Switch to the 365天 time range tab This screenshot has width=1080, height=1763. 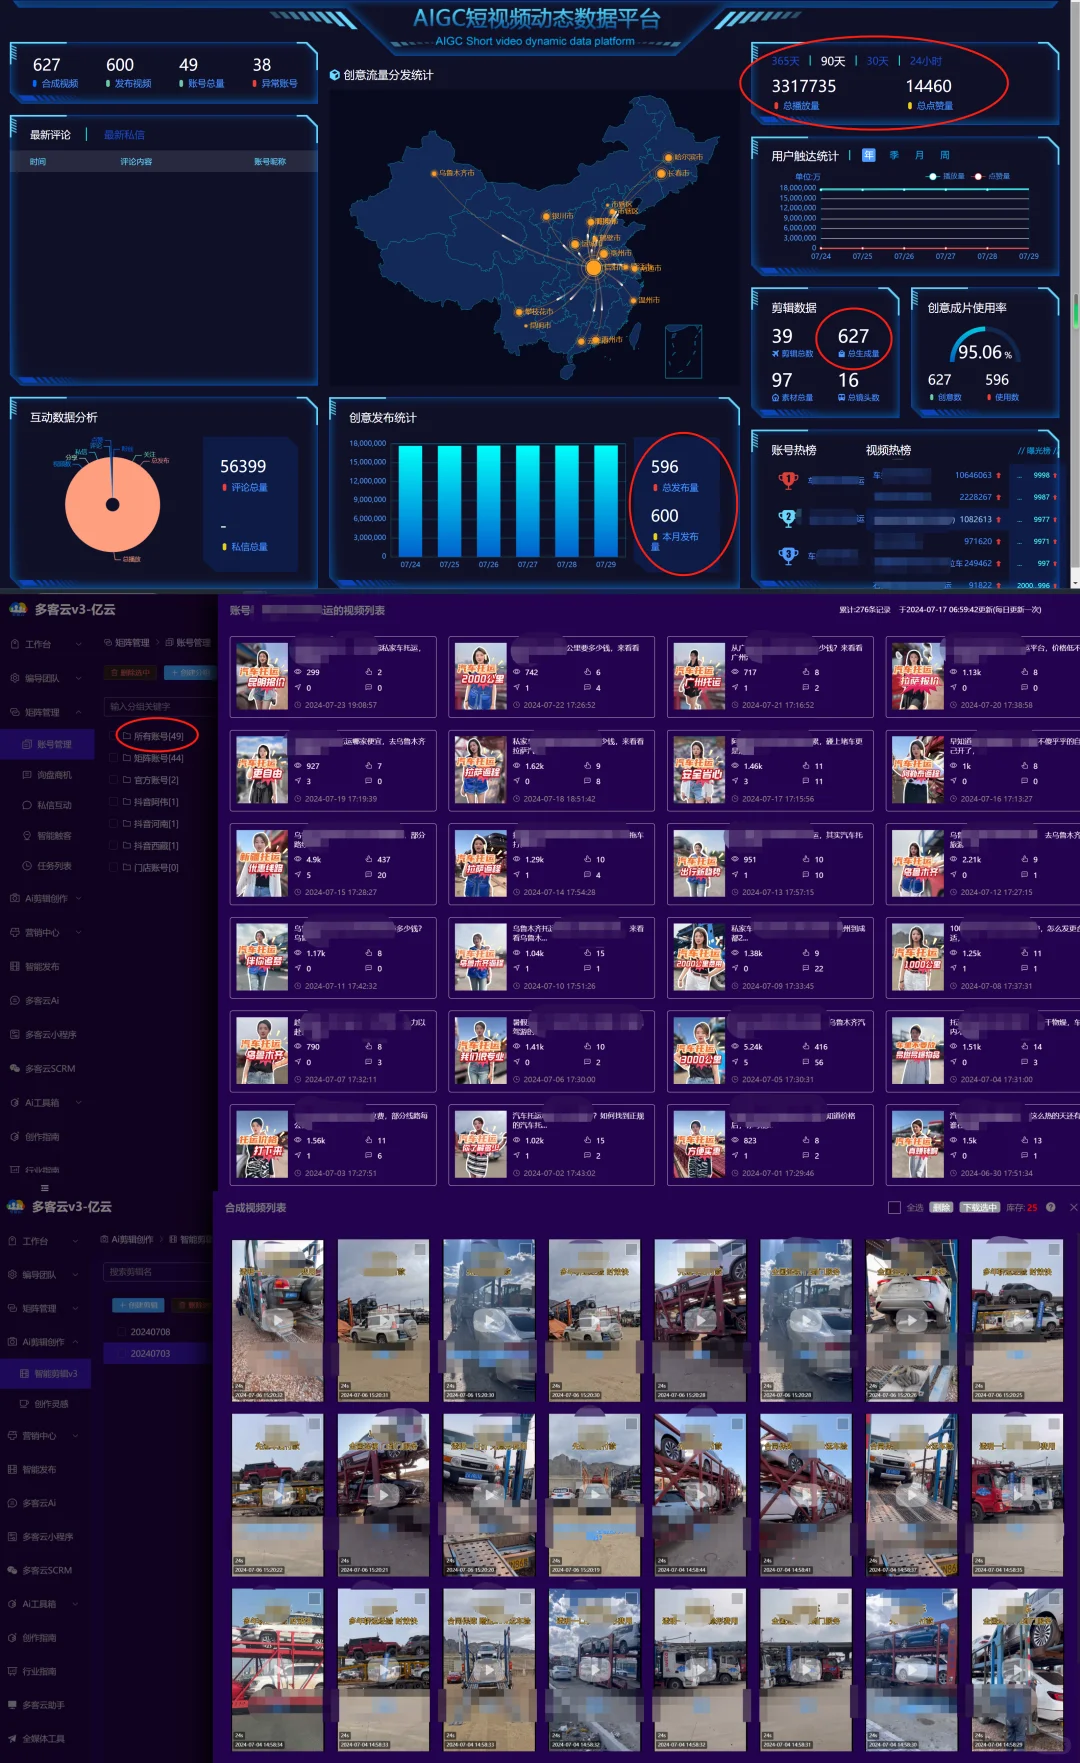(785, 61)
